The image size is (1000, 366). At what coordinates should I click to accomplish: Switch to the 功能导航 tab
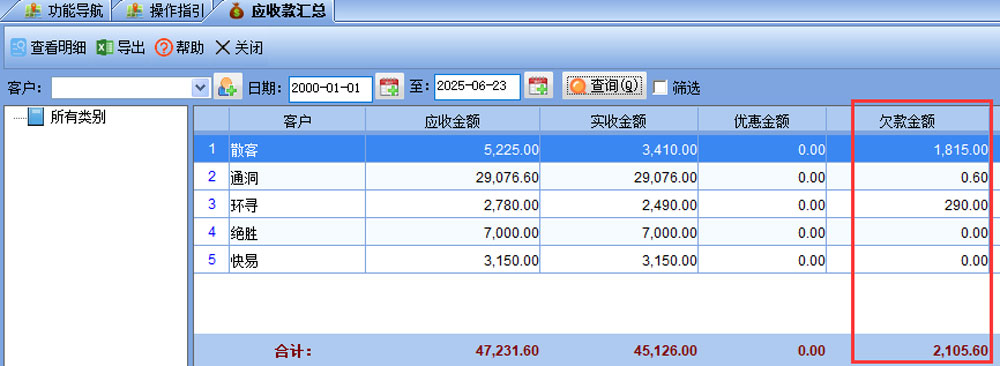pyautogui.click(x=63, y=10)
